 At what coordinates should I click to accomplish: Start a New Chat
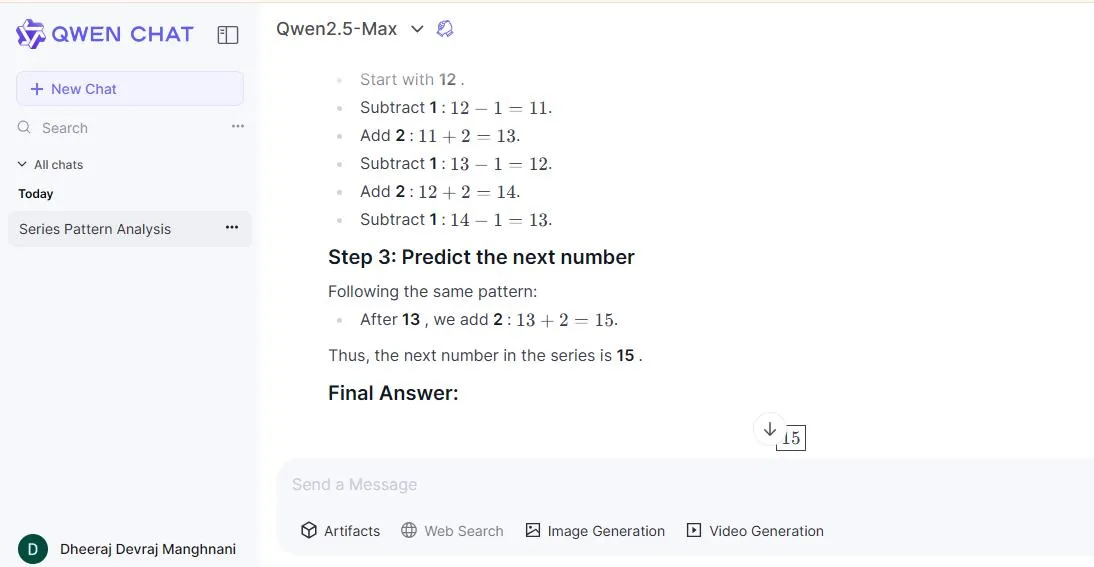[x=130, y=89]
